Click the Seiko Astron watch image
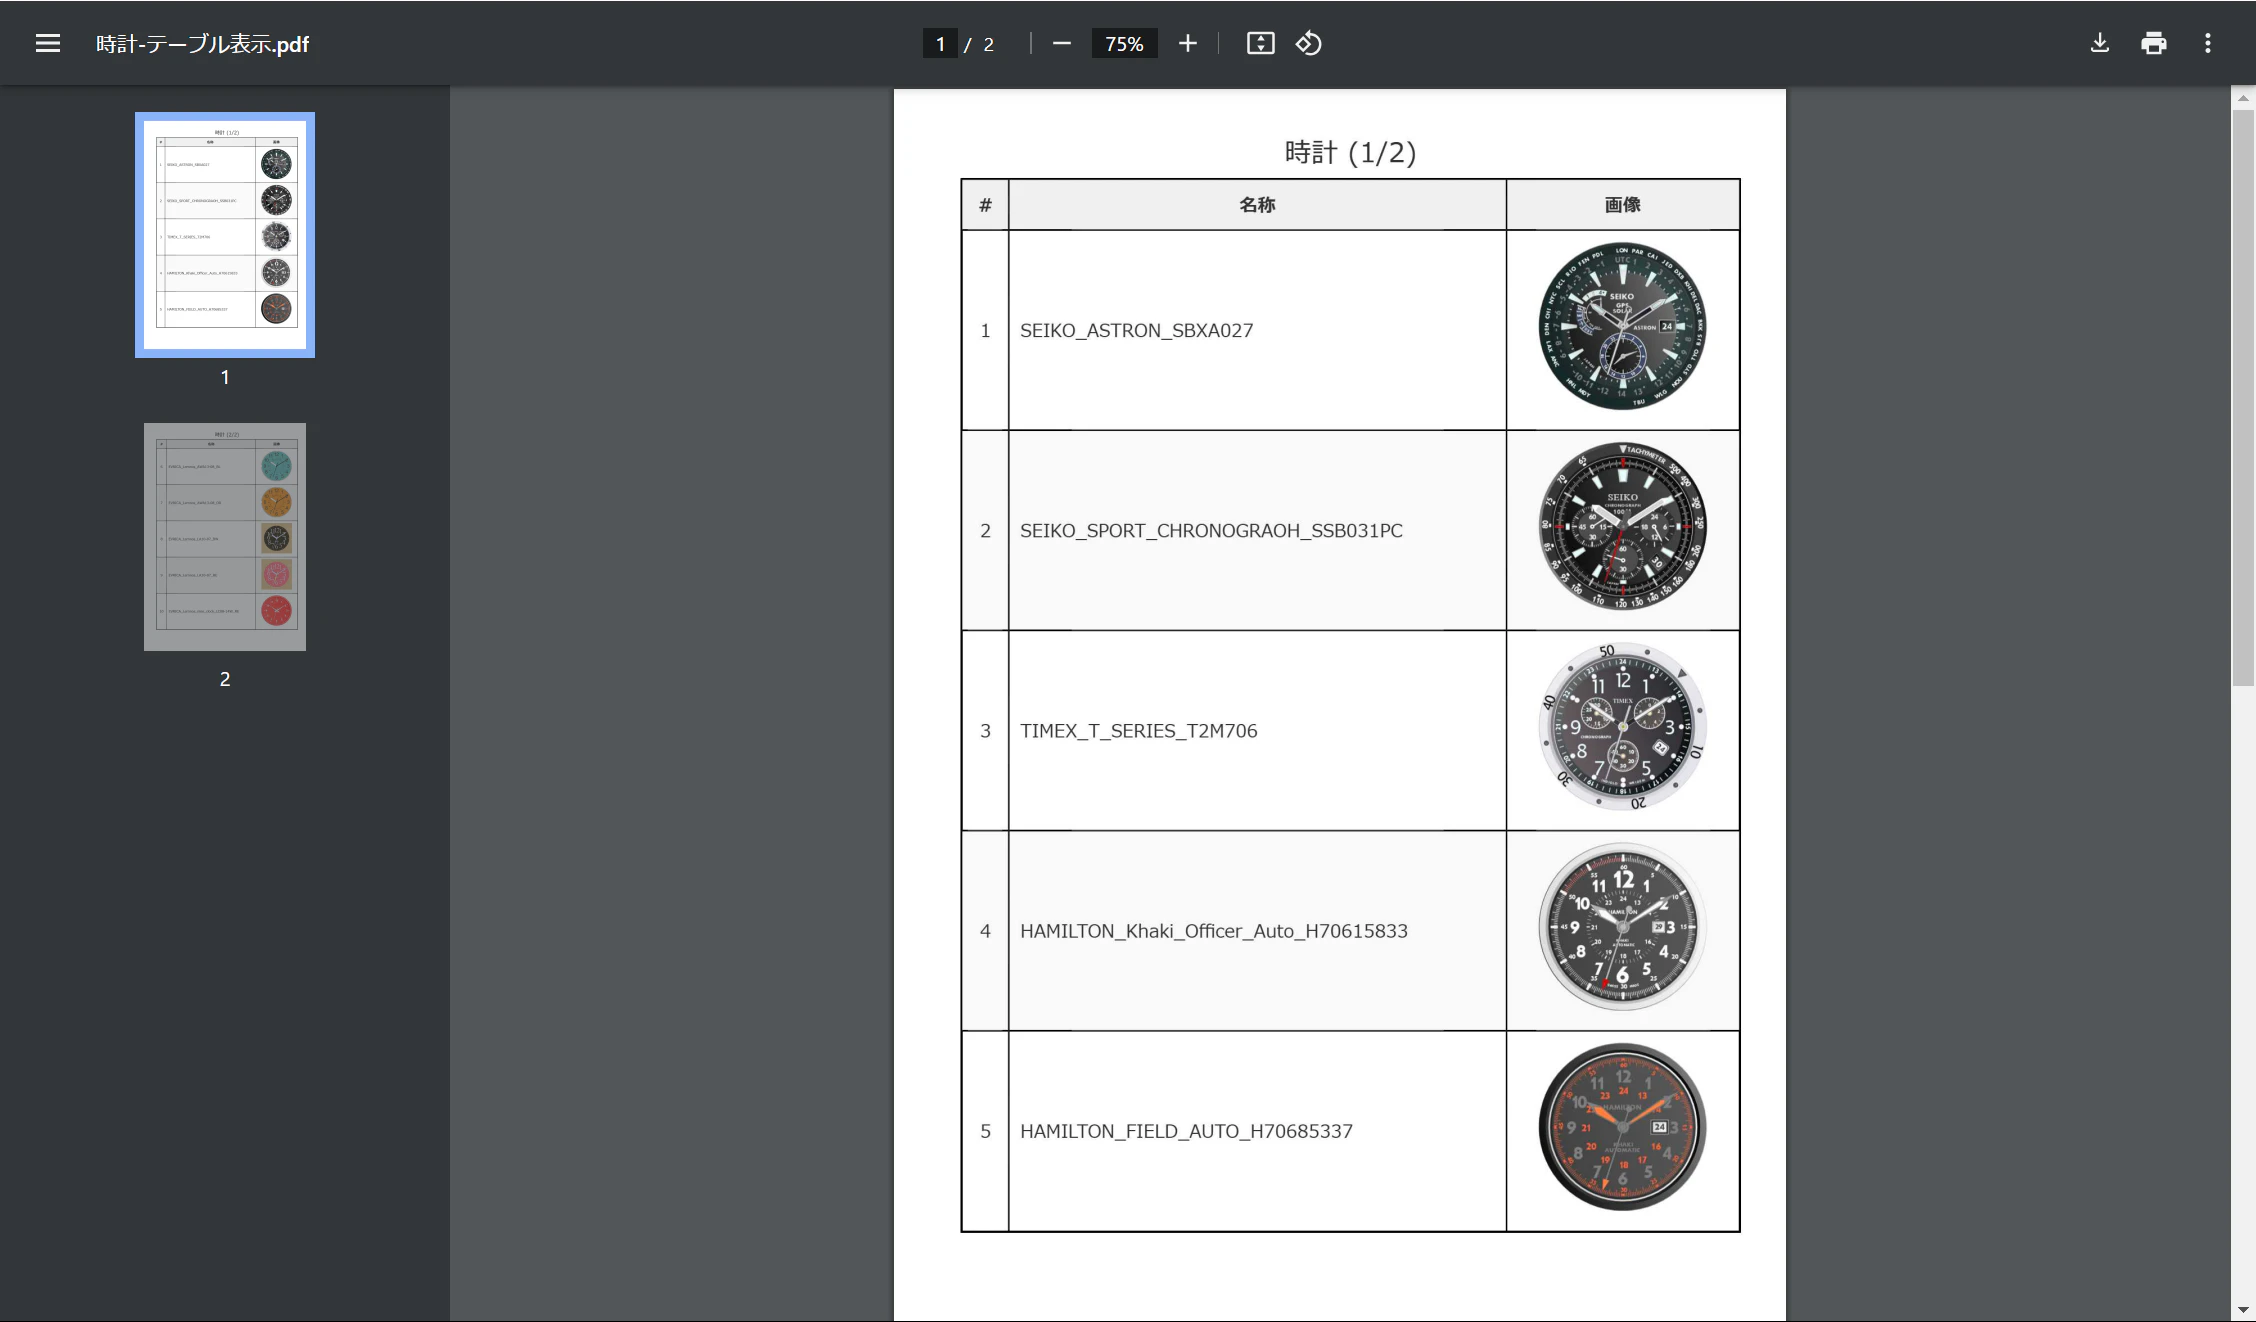Screen dimensions: 2256x1322 [1622, 326]
